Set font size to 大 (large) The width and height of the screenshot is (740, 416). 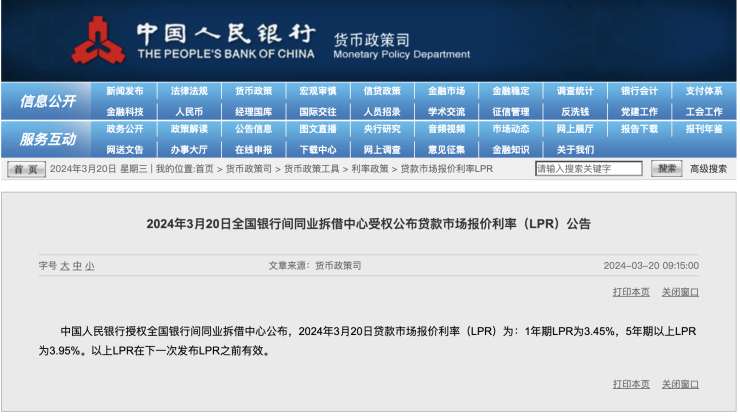pos(64,266)
